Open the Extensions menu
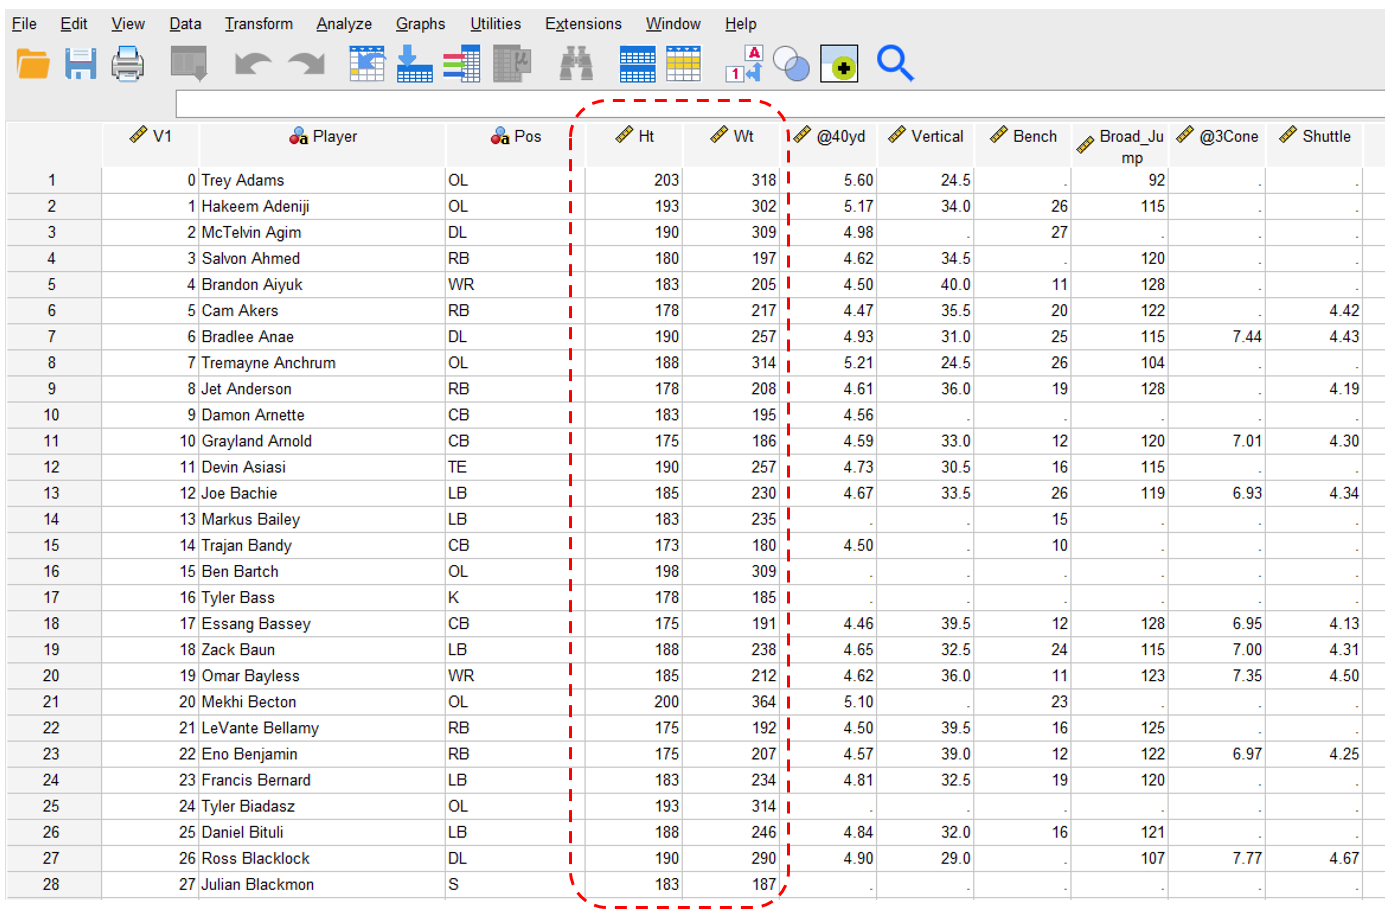Image resolution: width=1392 pixels, height=921 pixels. pos(583,23)
